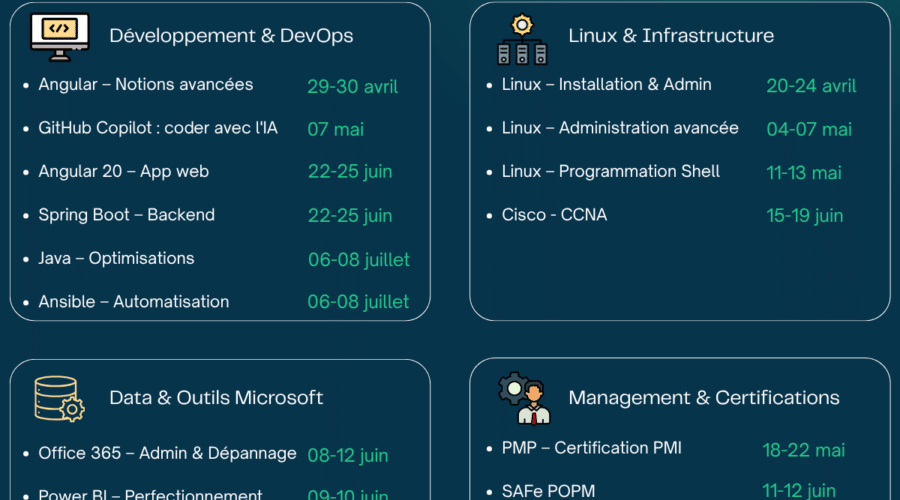The height and width of the screenshot is (500, 900).
Task: Choose Spring Boot – Backend training
Action: point(127,215)
